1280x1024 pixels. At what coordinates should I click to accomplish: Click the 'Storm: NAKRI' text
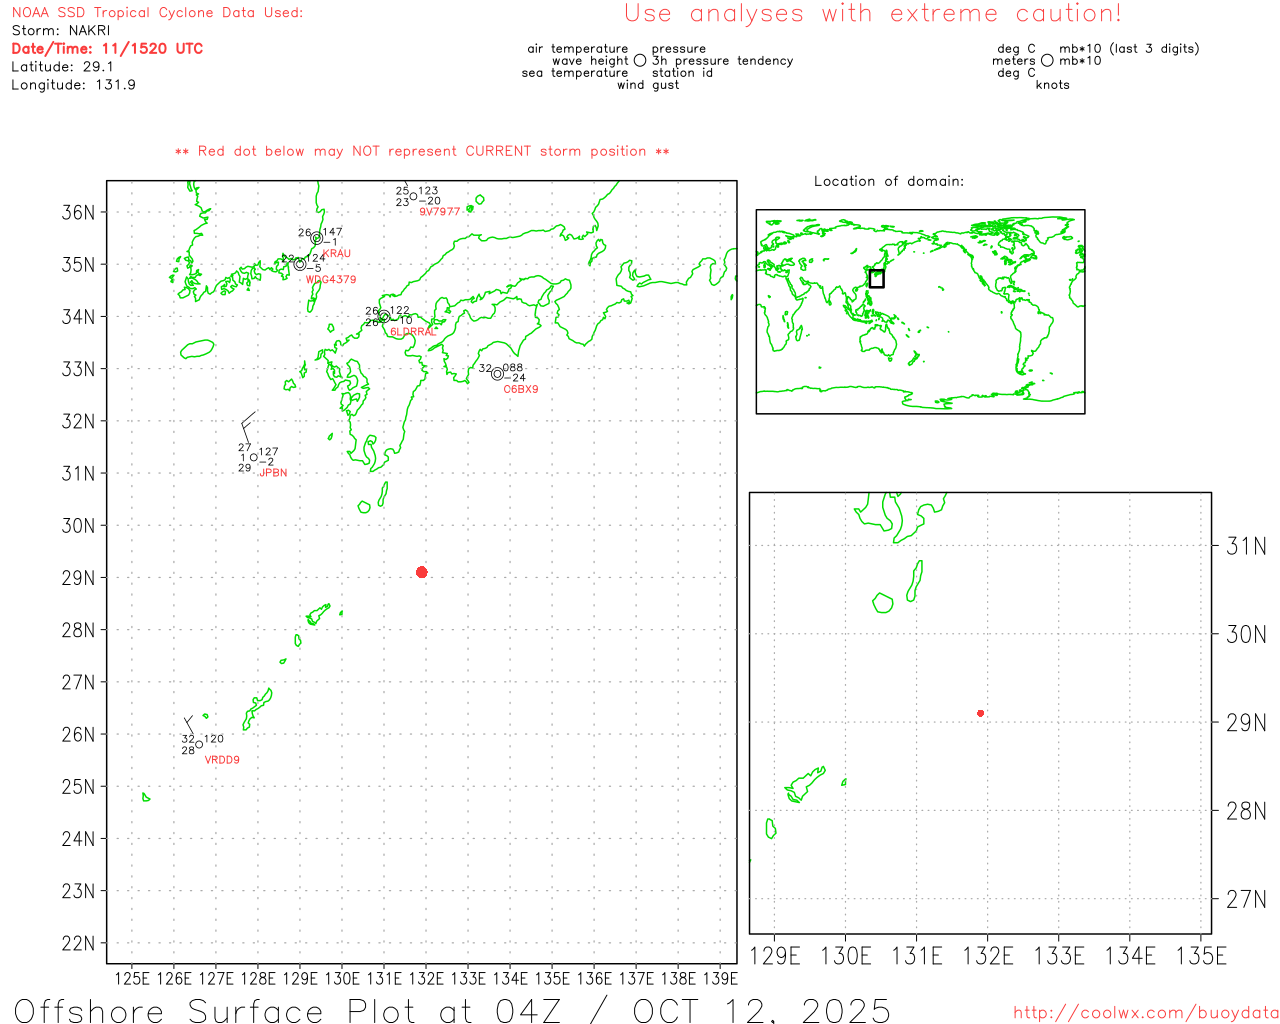(61, 31)
